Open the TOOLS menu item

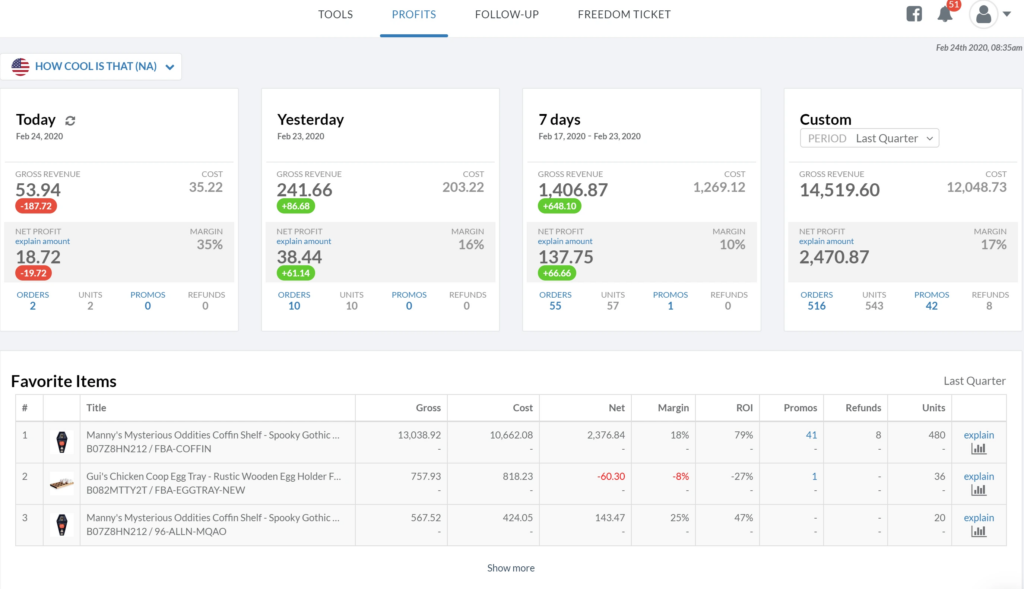(x=335, y=14)
